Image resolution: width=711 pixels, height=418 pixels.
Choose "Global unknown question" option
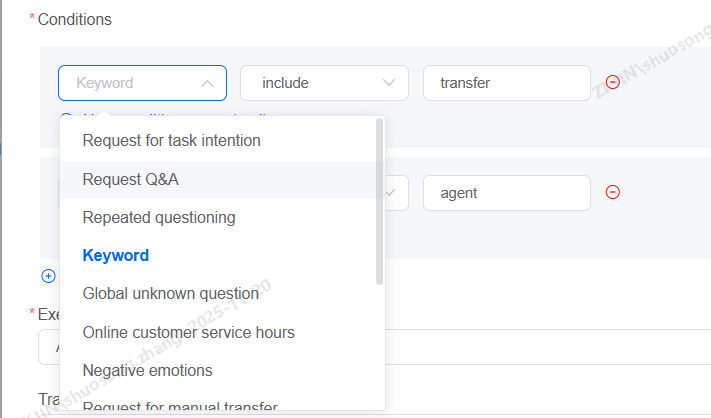(170, 294)
